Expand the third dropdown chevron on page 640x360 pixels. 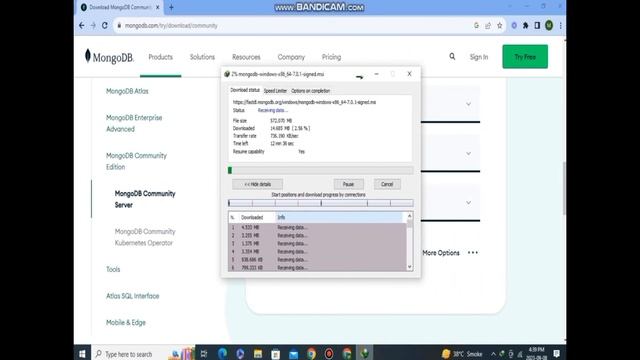point(469,203)
